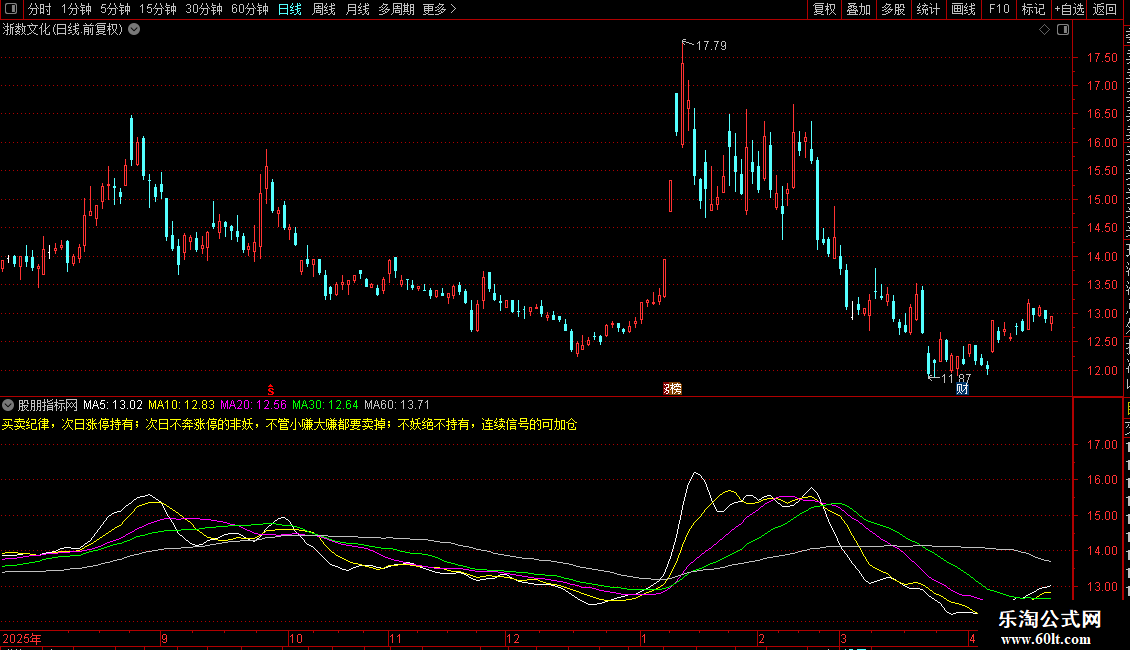The image size is (1130, 650).
Task: Expand the 股朋指标网 indicator dropdown arrow
Action: [x=8, y=405]
